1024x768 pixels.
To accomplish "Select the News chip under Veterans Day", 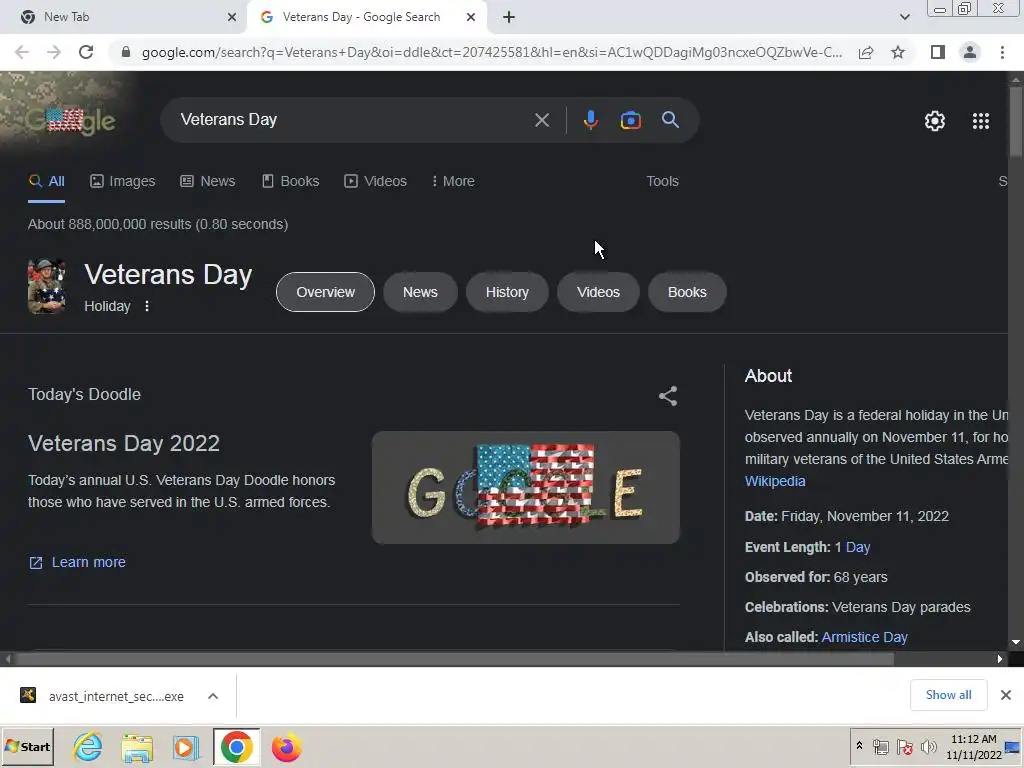I will [420, 292].
